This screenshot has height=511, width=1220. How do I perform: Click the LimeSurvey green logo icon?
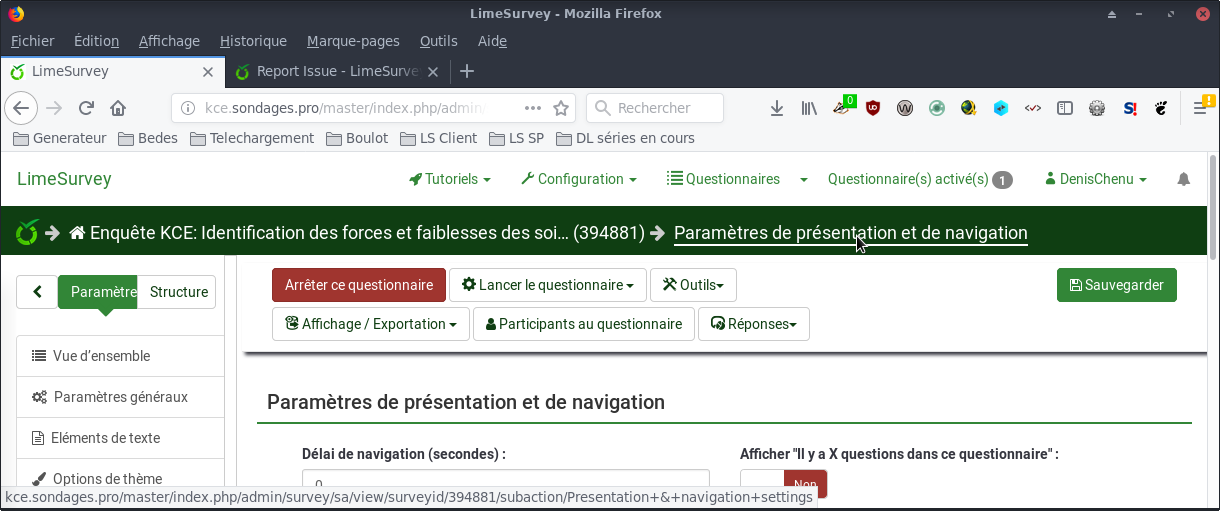pyautogui.click(x=27, y=233)
